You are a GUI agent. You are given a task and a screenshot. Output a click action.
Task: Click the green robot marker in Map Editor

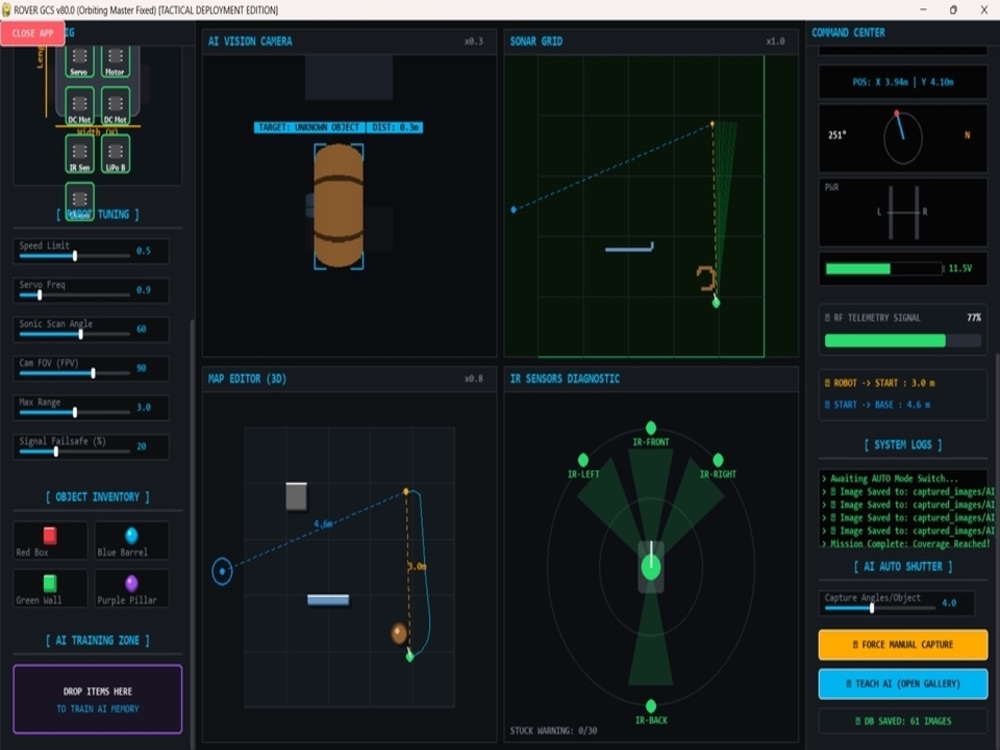tap(410, 656)
